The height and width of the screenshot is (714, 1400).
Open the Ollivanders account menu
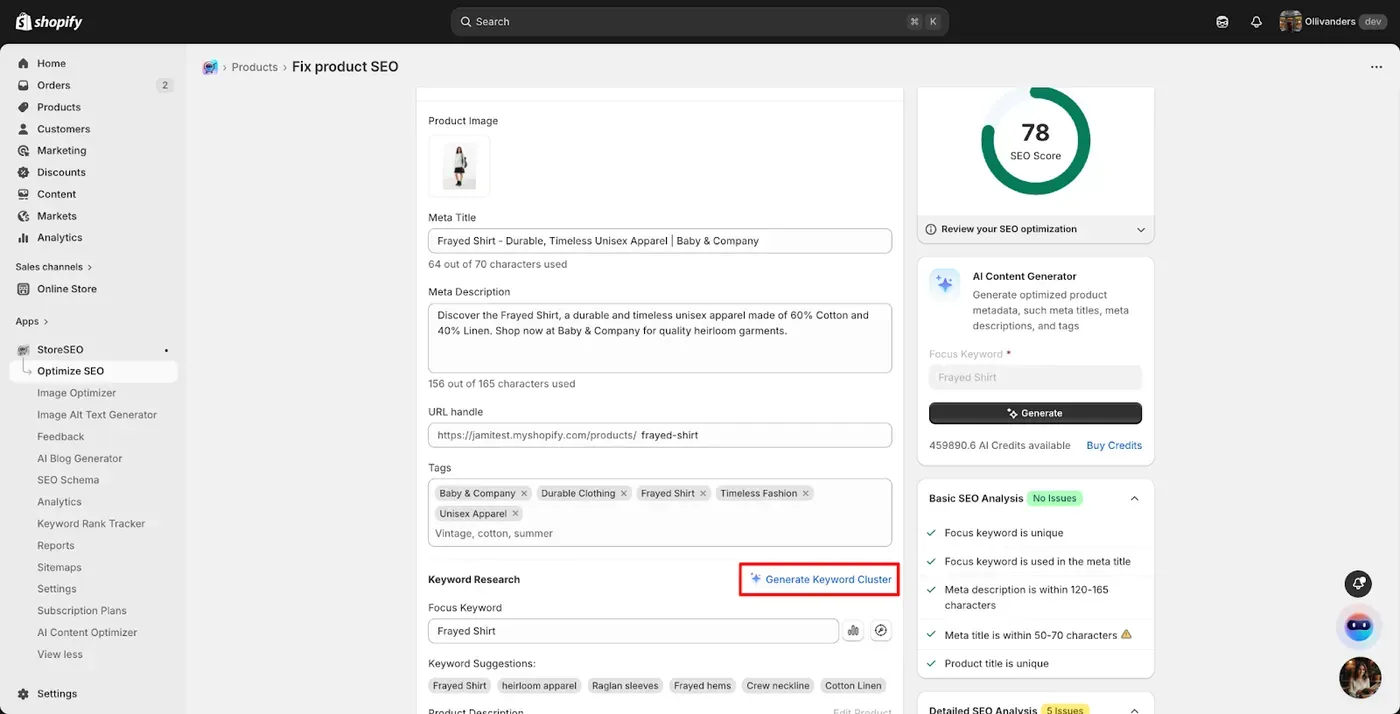point(1334,22)
